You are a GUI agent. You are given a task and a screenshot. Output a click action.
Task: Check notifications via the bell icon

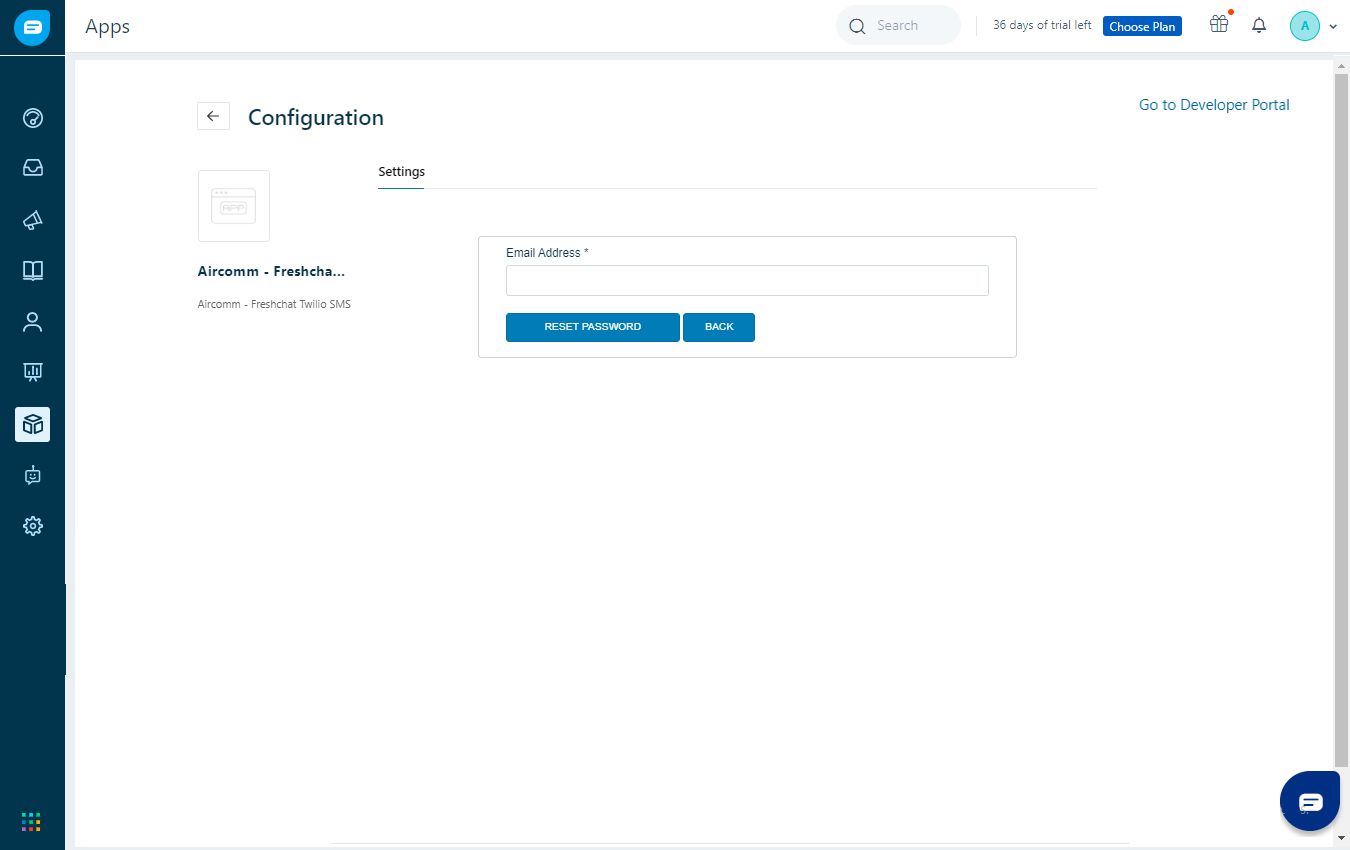coord(1259,25)
